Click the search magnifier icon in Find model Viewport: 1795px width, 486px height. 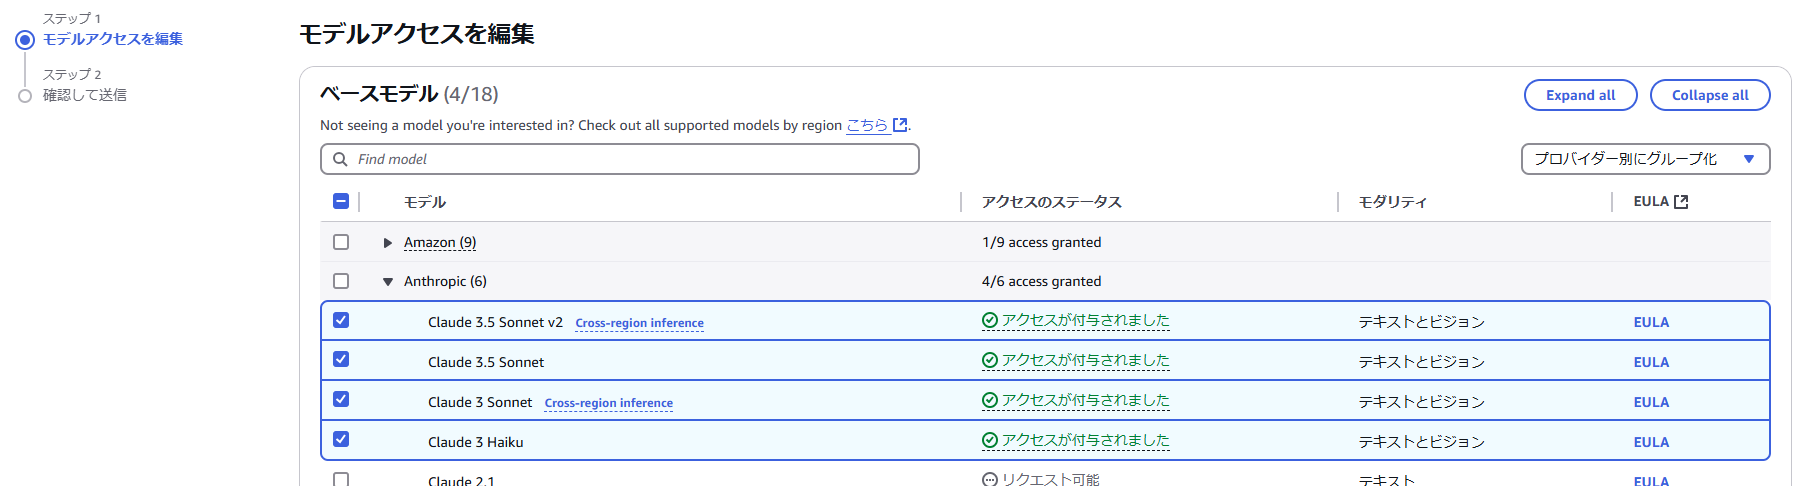tap(340, 159)
